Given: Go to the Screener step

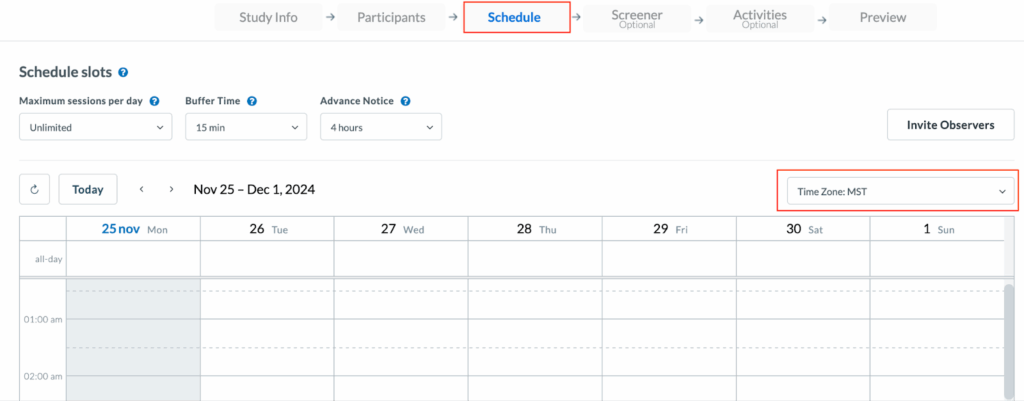Looking at the screenshot, I should (637, 17).
